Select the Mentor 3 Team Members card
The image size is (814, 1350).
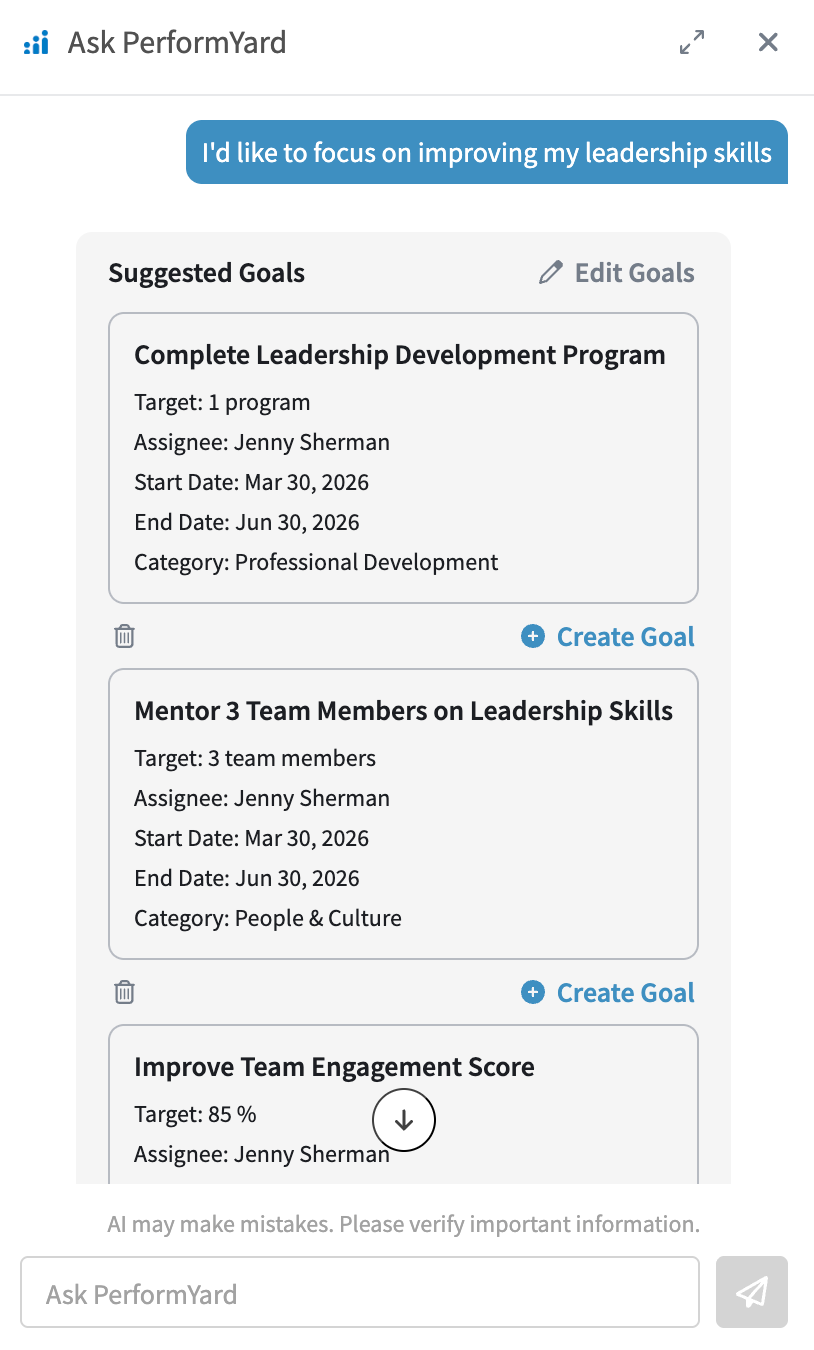pos(403,814)
